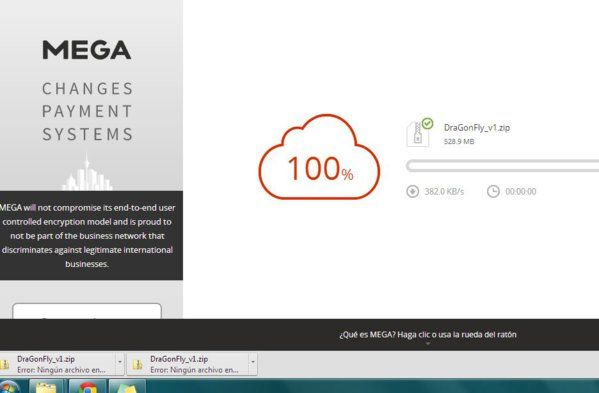599x393 pixels.
Task: Click the download progress bar
Action: pyautogui.click(x=502, y=166)
